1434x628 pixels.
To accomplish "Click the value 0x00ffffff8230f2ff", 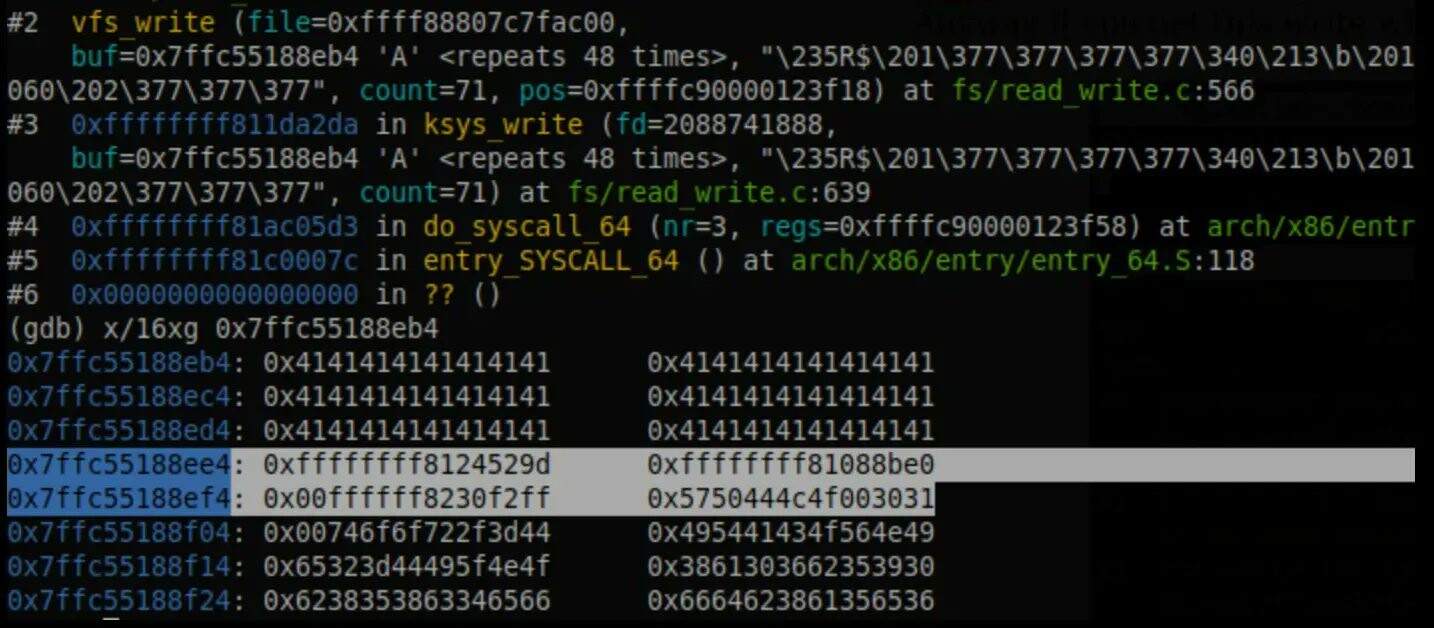I will click(x=406, y=499).
